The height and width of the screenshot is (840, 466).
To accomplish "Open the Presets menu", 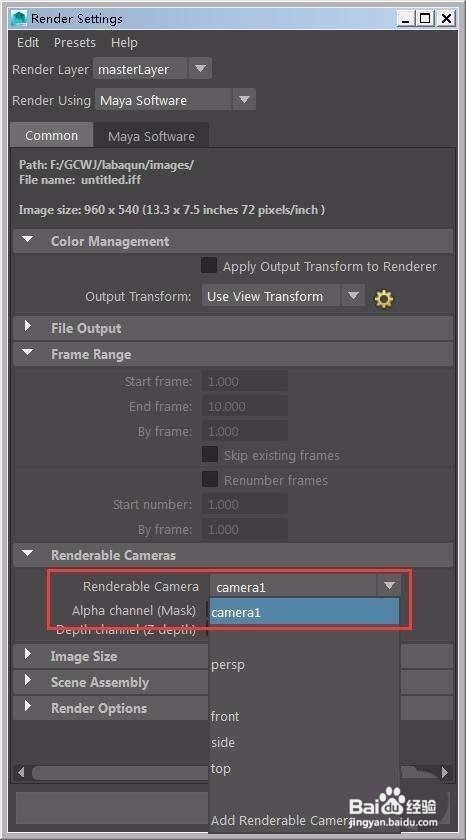I will point(74,42).
